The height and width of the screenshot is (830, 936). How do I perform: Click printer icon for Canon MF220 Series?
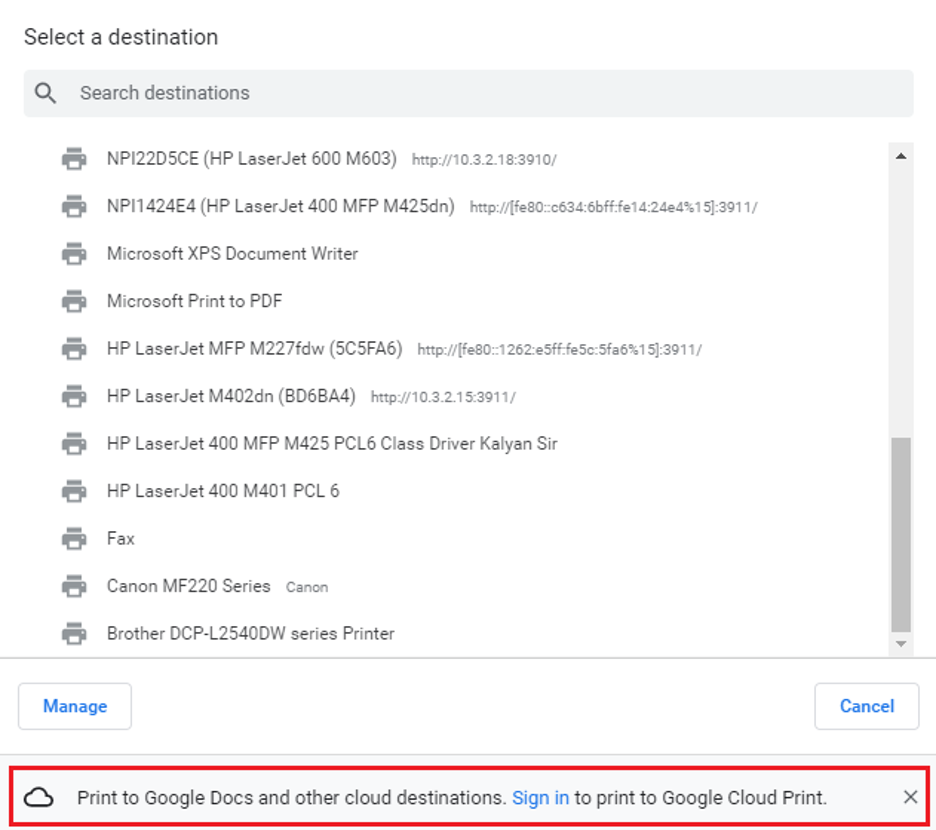74,586
